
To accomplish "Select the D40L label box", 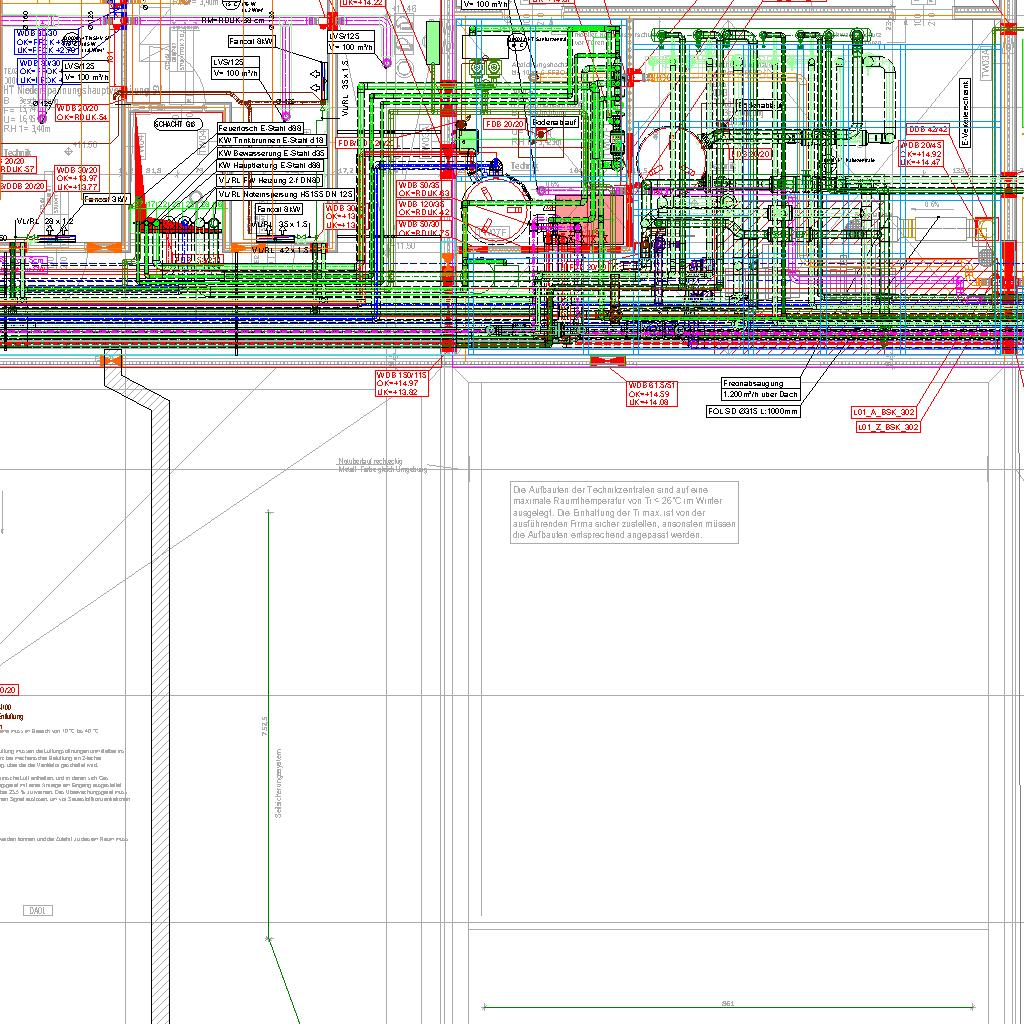I will point(40,910).
